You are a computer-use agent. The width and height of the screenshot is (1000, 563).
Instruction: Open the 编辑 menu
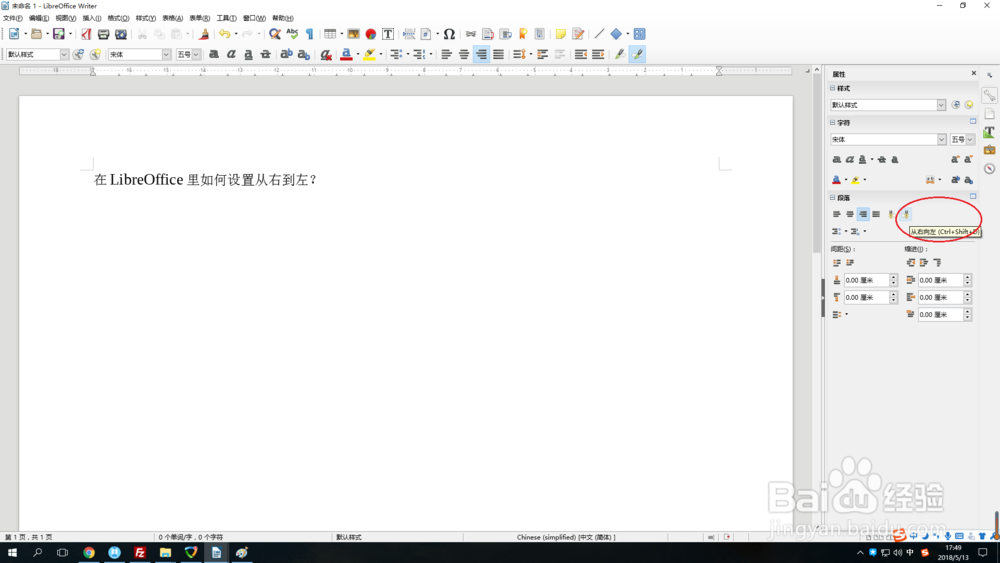(x=39, y=18)
